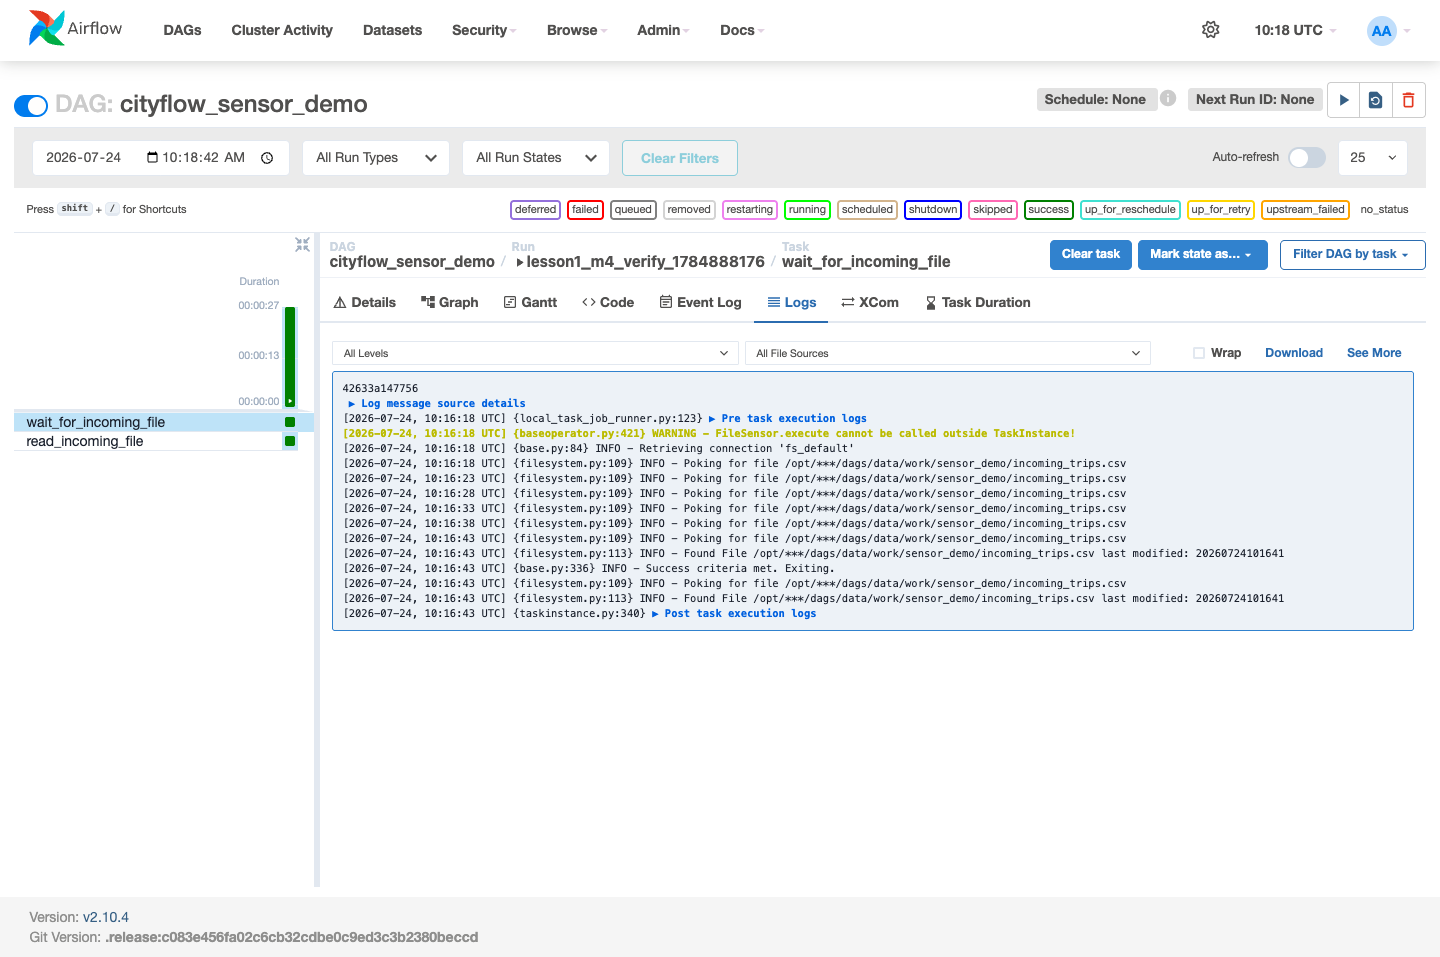Open Cluster Activity page
This screenshot has height=957, width=1440.
coord(282,30)
